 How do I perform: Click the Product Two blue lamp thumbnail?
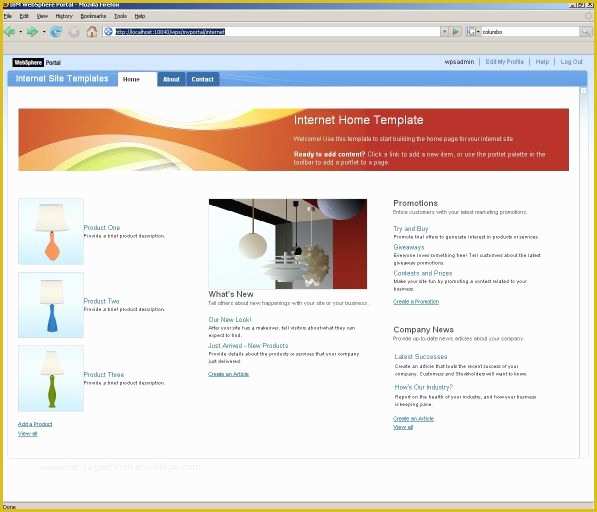[x=51, y=305]
